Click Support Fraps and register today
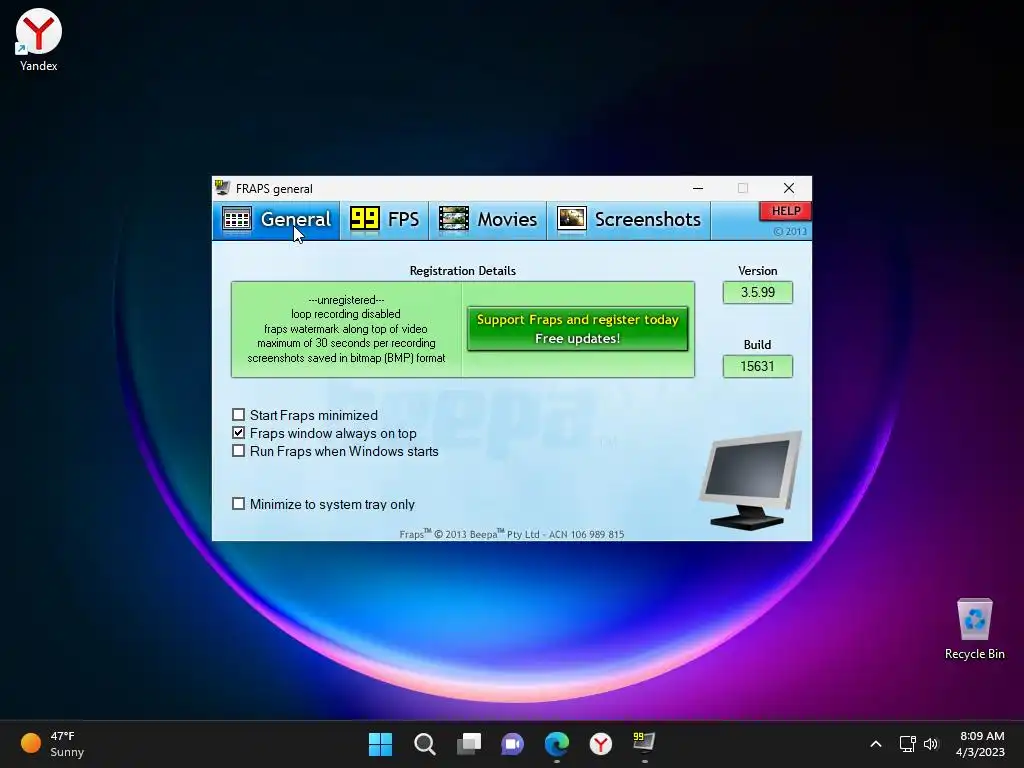The height and width of the screenshot is (768, 1024). [577, 328]
